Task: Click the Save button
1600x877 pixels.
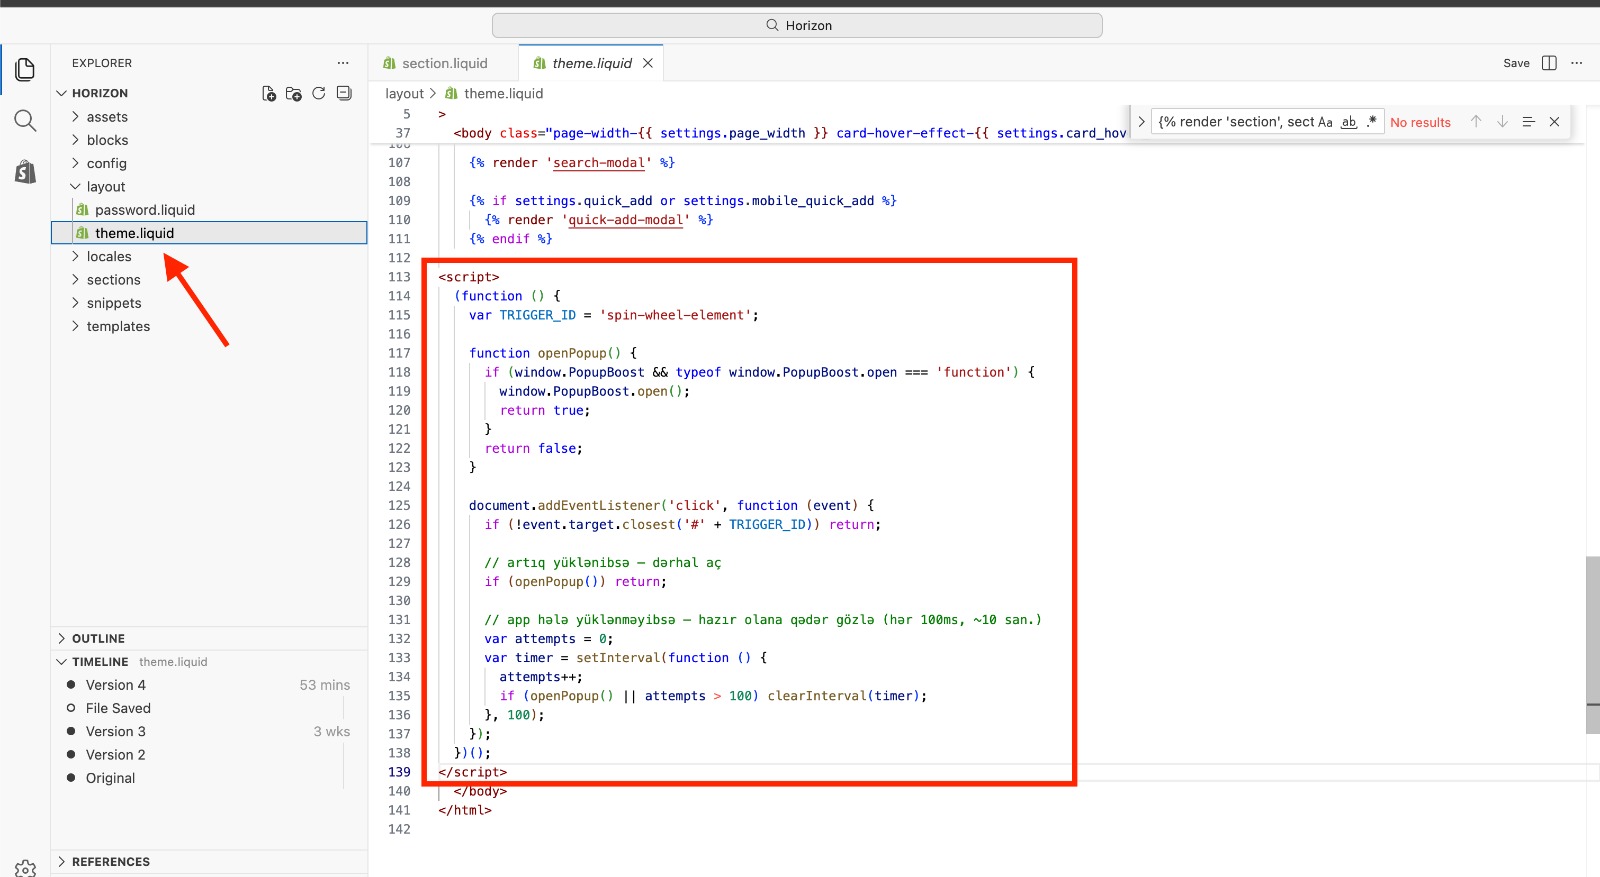Action: point(1516,63)
